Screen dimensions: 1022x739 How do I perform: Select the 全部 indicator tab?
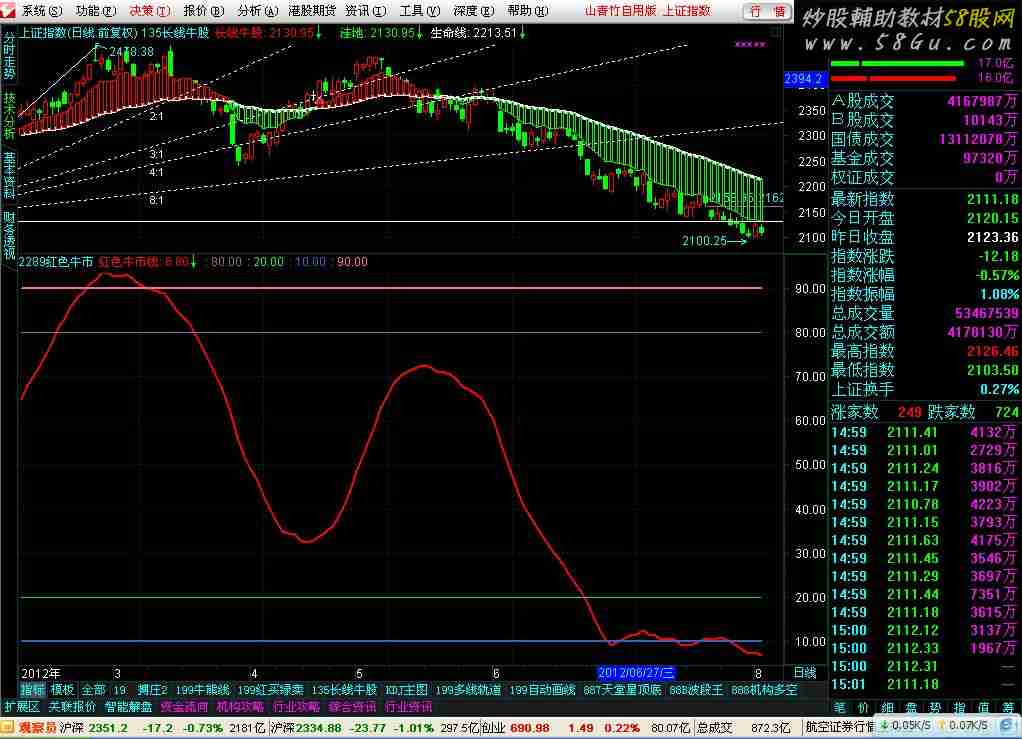93,690
